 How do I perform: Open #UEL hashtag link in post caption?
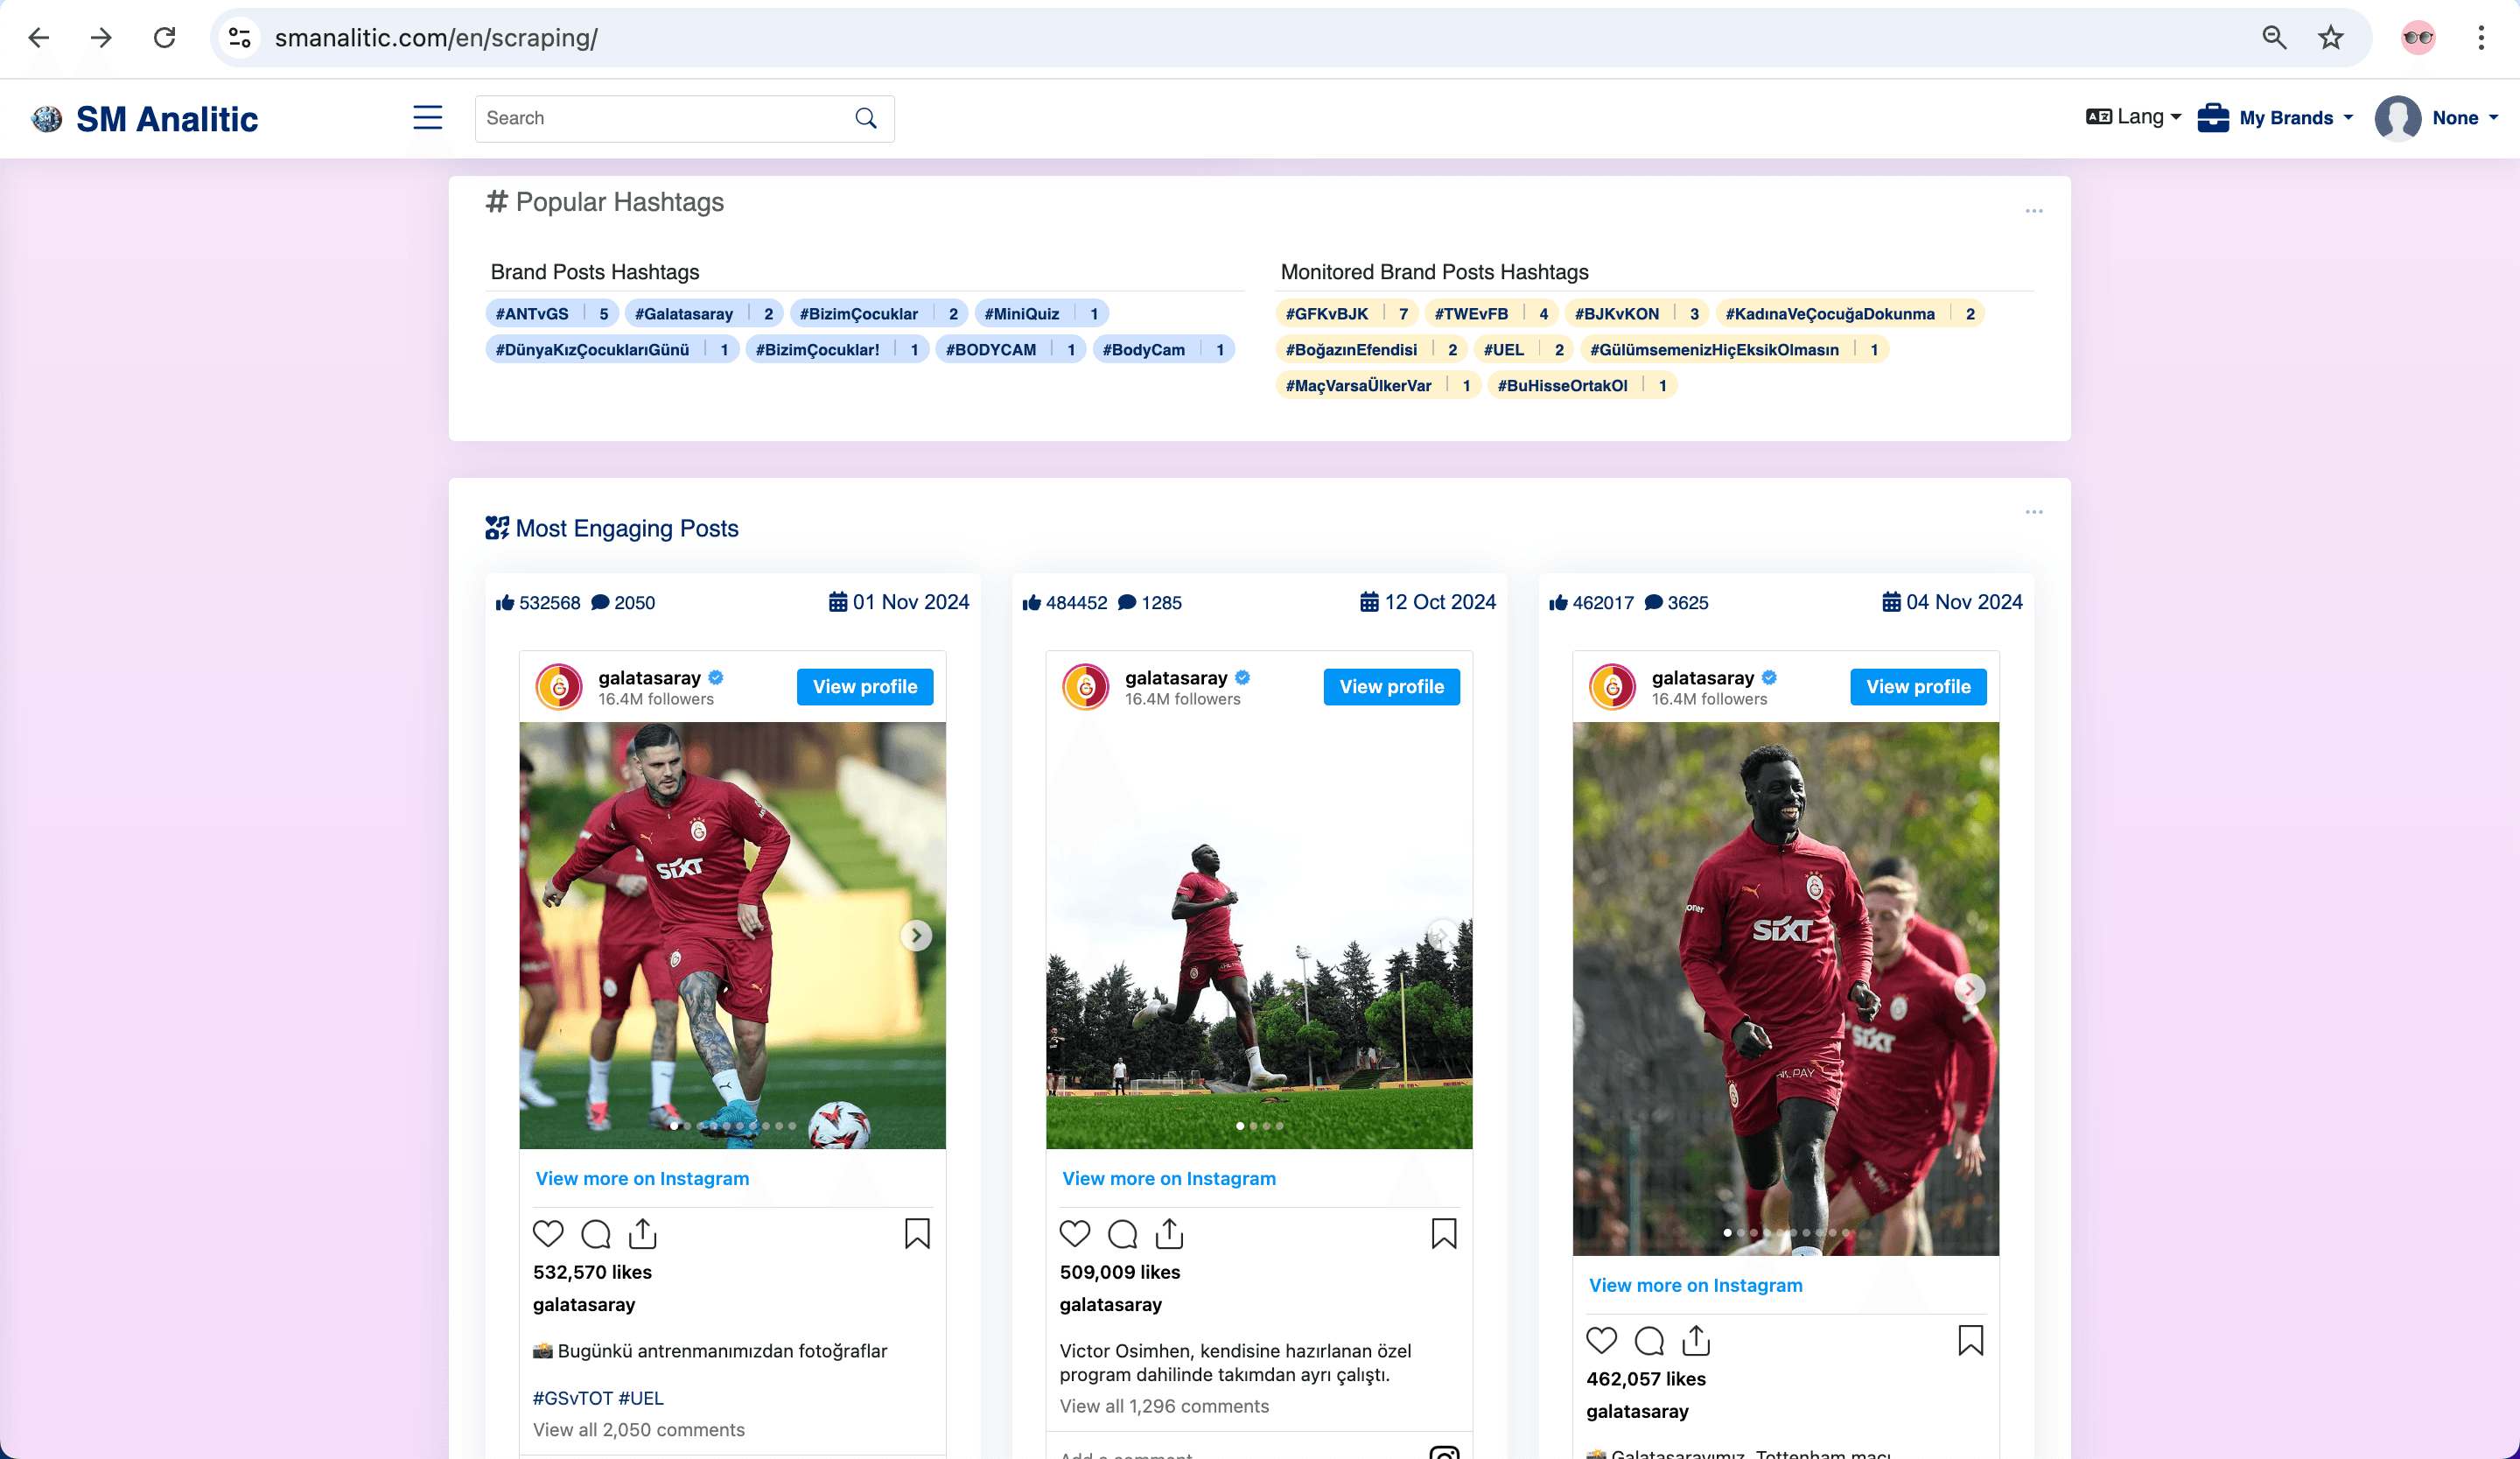[x=641, y=1399]
